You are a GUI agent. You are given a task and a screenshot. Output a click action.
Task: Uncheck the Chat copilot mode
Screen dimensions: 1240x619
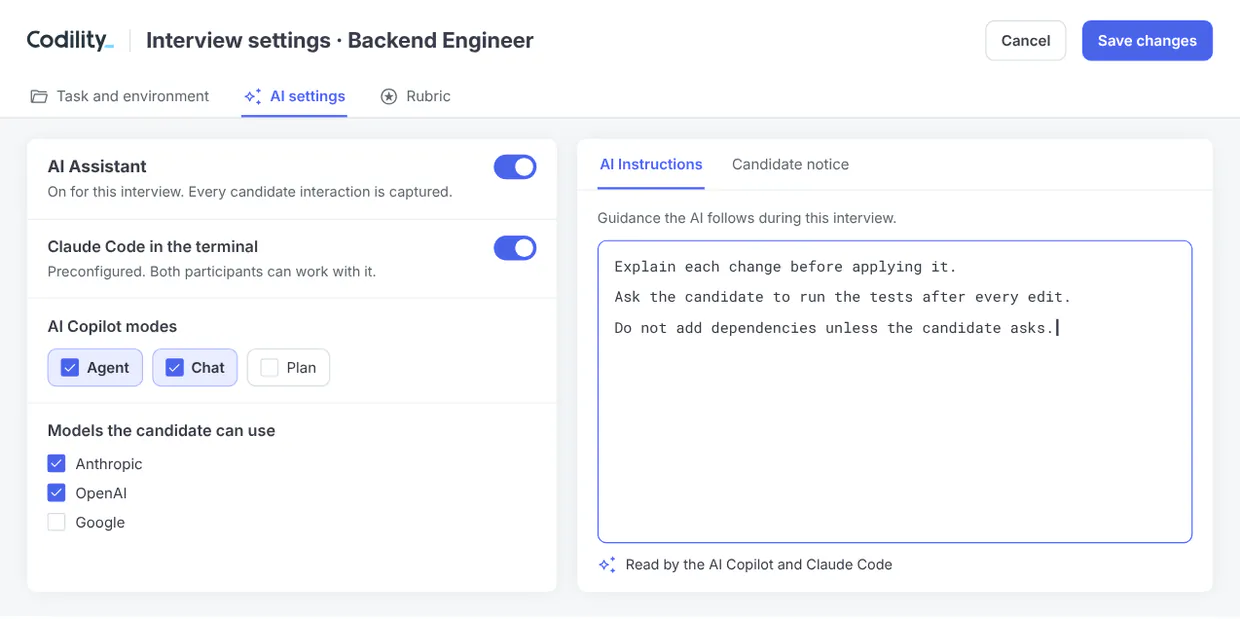(195, 367)
